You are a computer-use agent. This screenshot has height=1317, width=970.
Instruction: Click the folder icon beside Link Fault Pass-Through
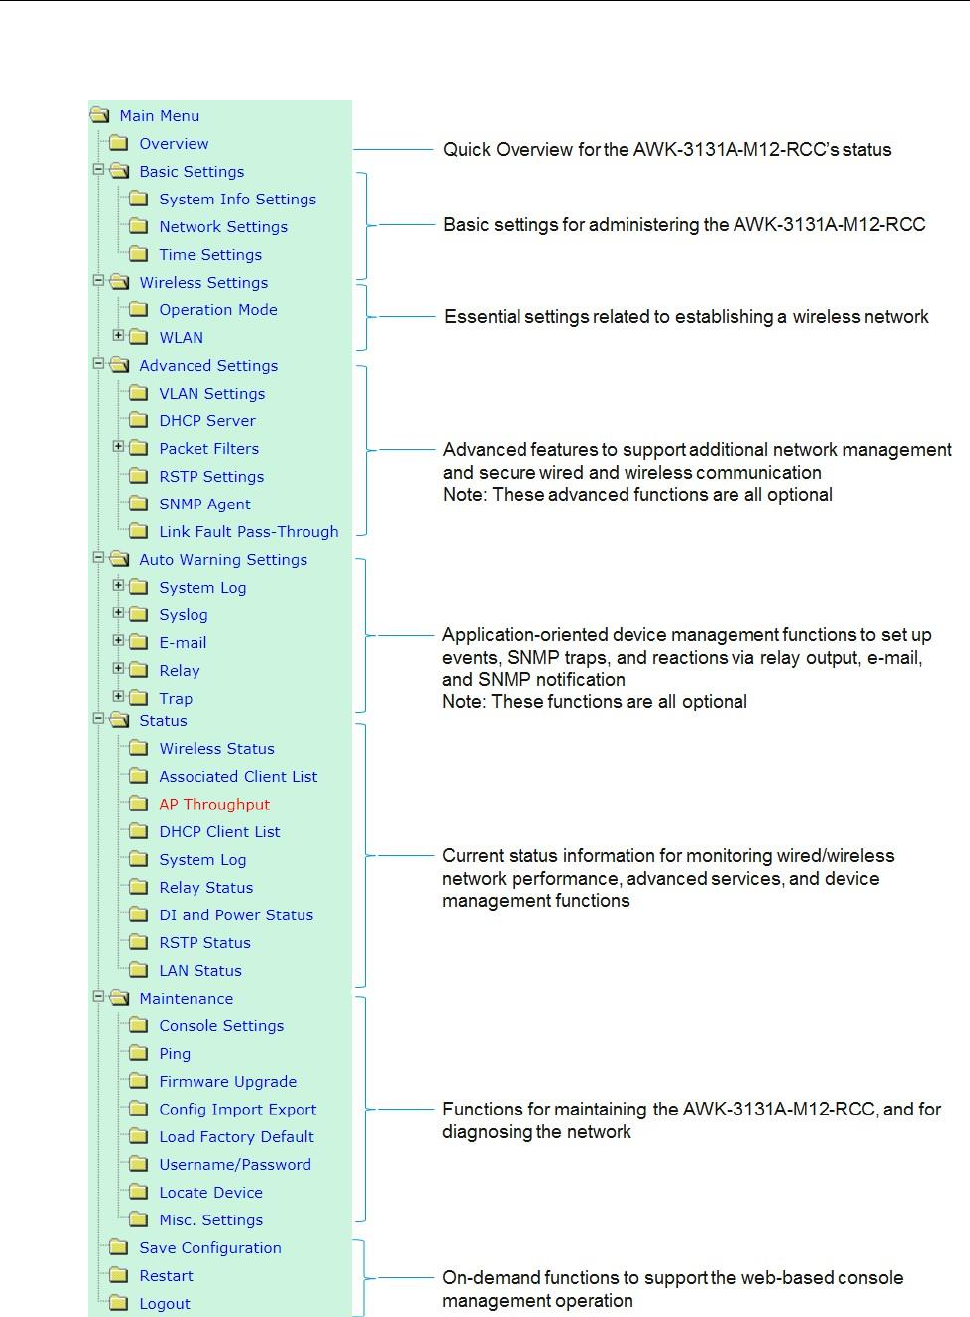click(139, 531)
